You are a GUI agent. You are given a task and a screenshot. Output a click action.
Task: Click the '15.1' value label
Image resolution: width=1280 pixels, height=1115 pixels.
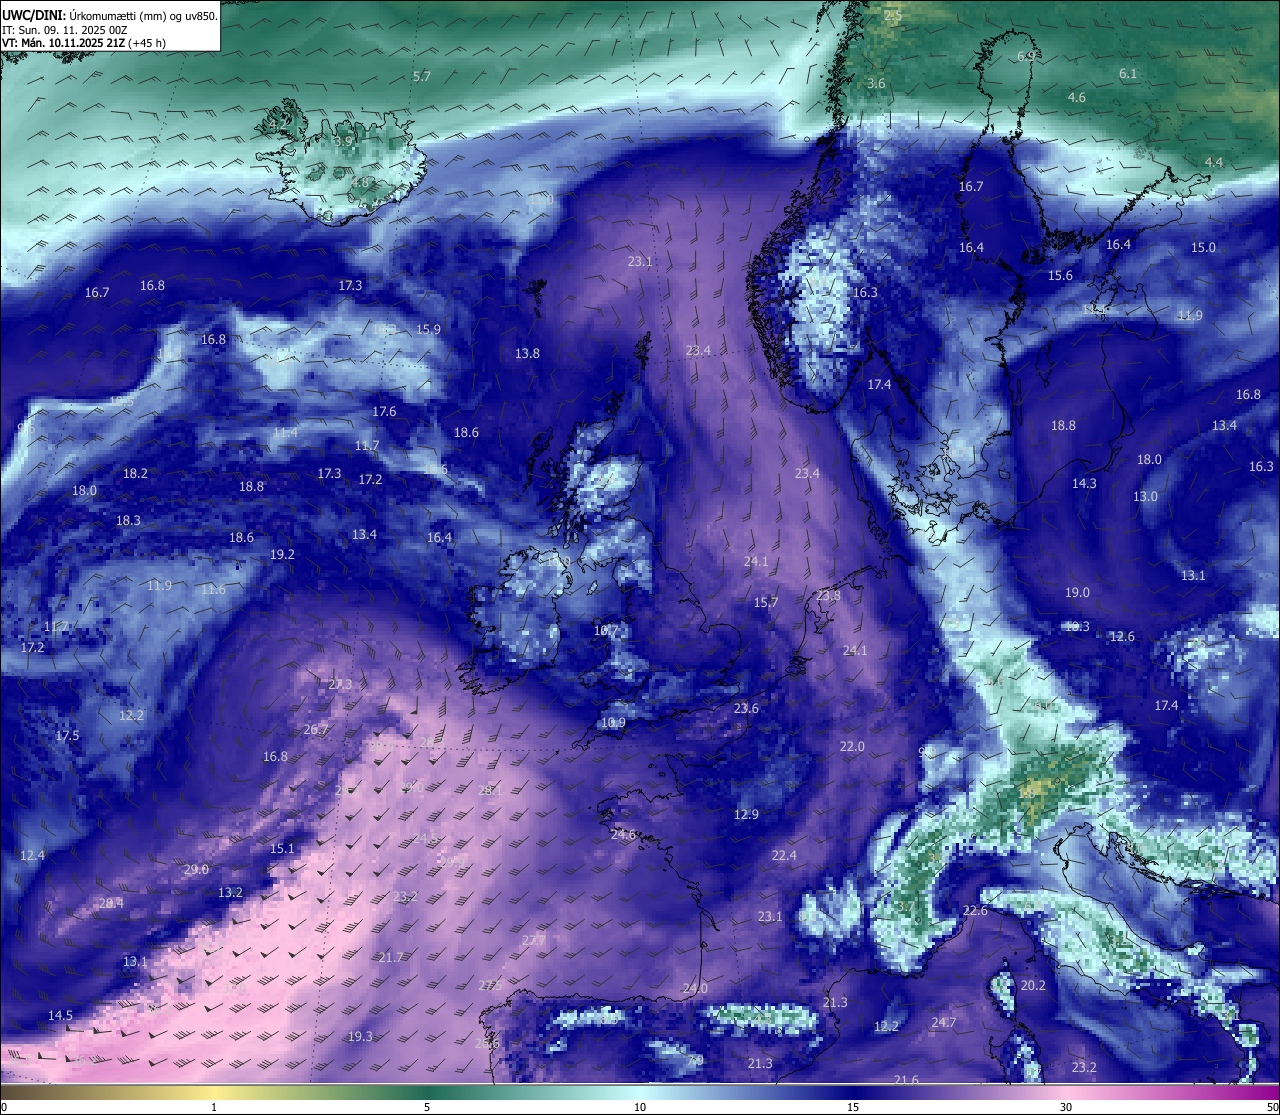[x=282, y=848]
